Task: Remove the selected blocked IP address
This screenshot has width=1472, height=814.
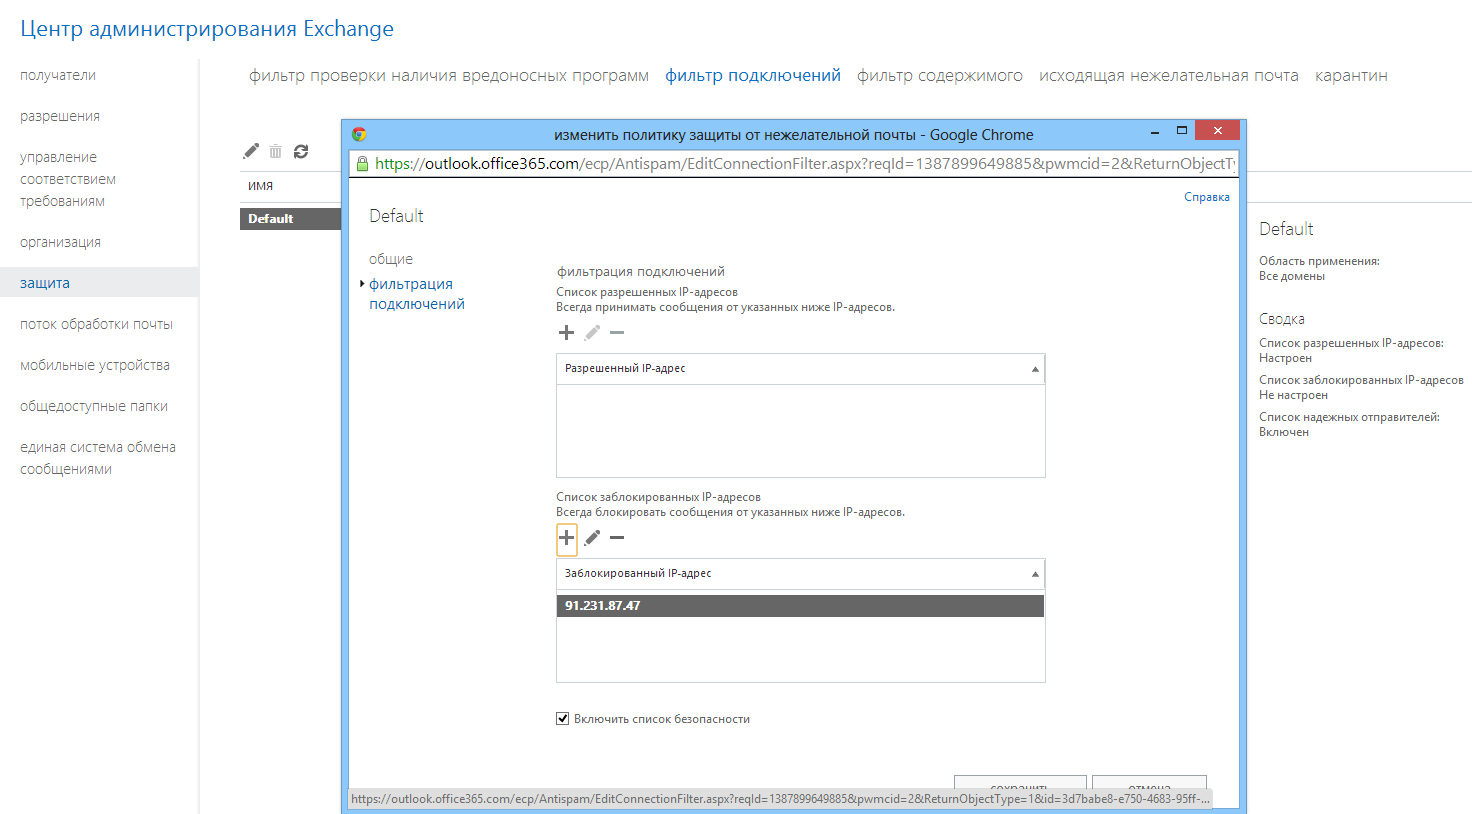Action: tap(617, 538)
